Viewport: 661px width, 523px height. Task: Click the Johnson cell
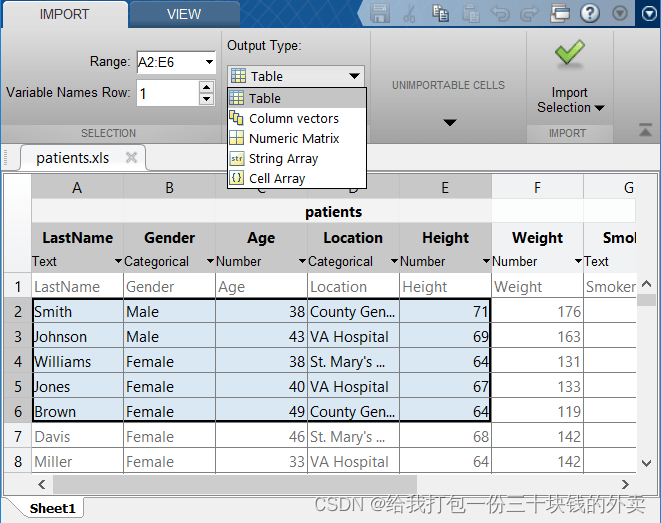tap(78, 337)
